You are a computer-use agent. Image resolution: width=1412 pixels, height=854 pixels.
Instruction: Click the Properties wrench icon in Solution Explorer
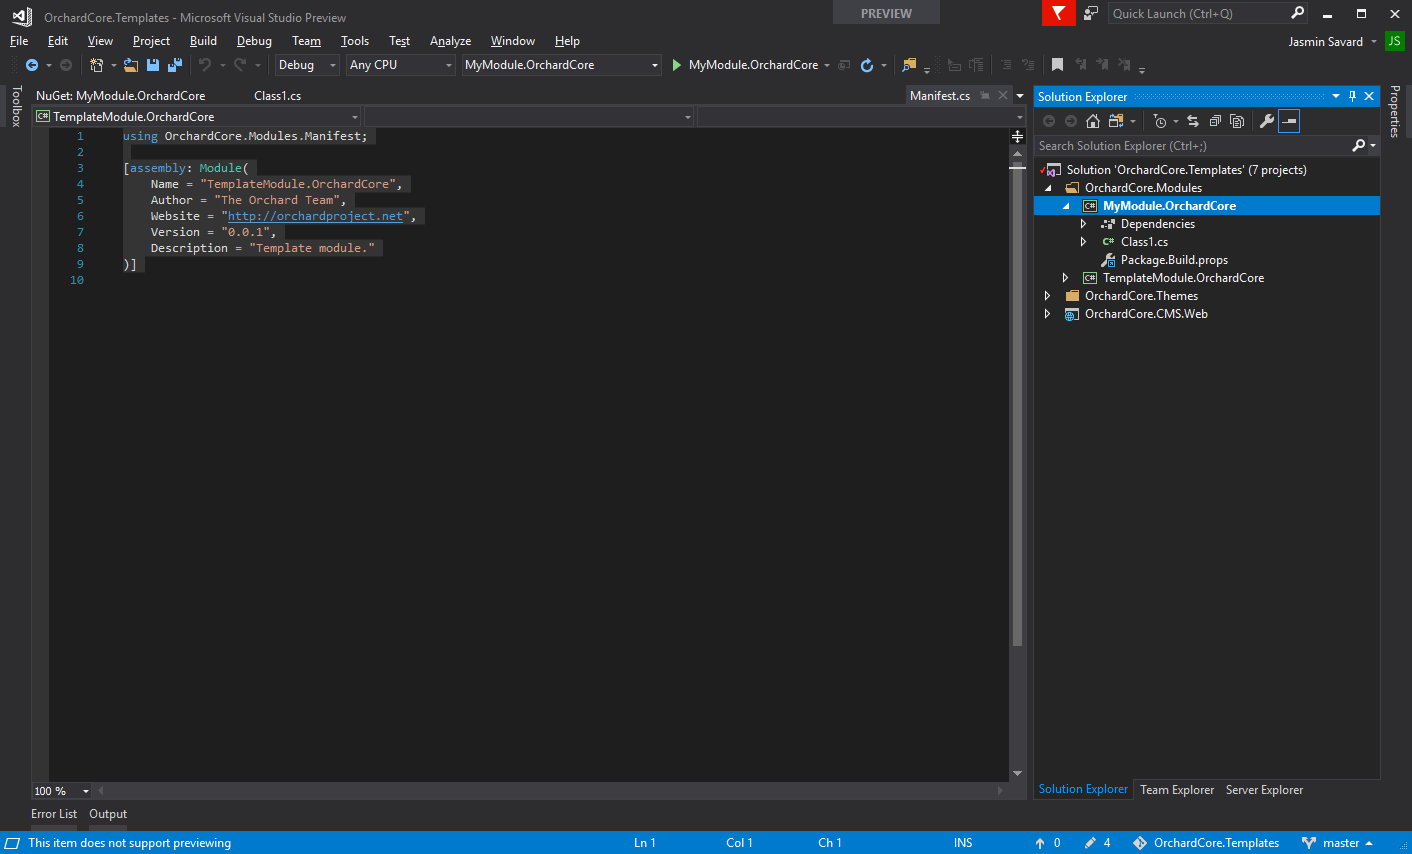coord(1267,121)
